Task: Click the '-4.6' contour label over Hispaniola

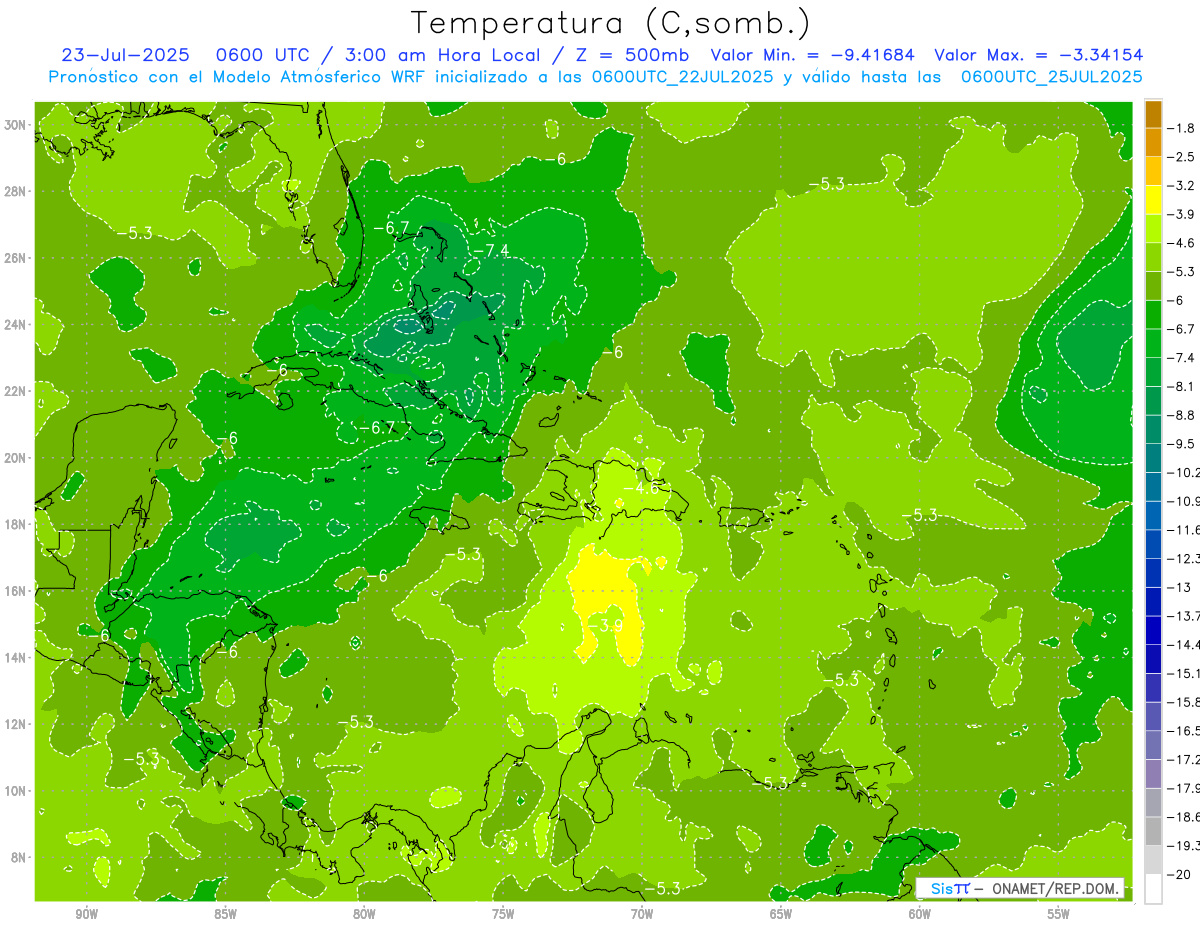Action: coord(641,488)
